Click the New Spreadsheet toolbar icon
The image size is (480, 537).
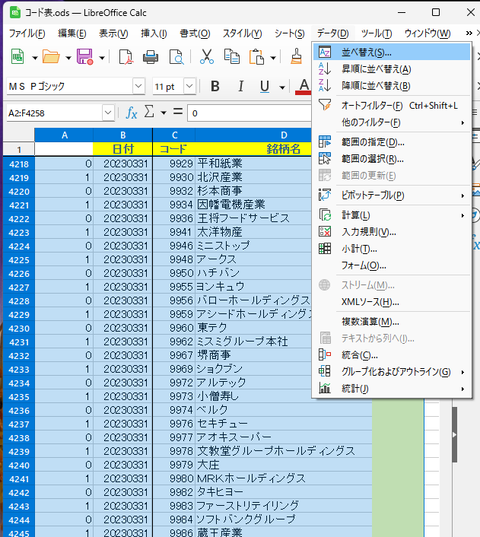click(x=17, y=57)
